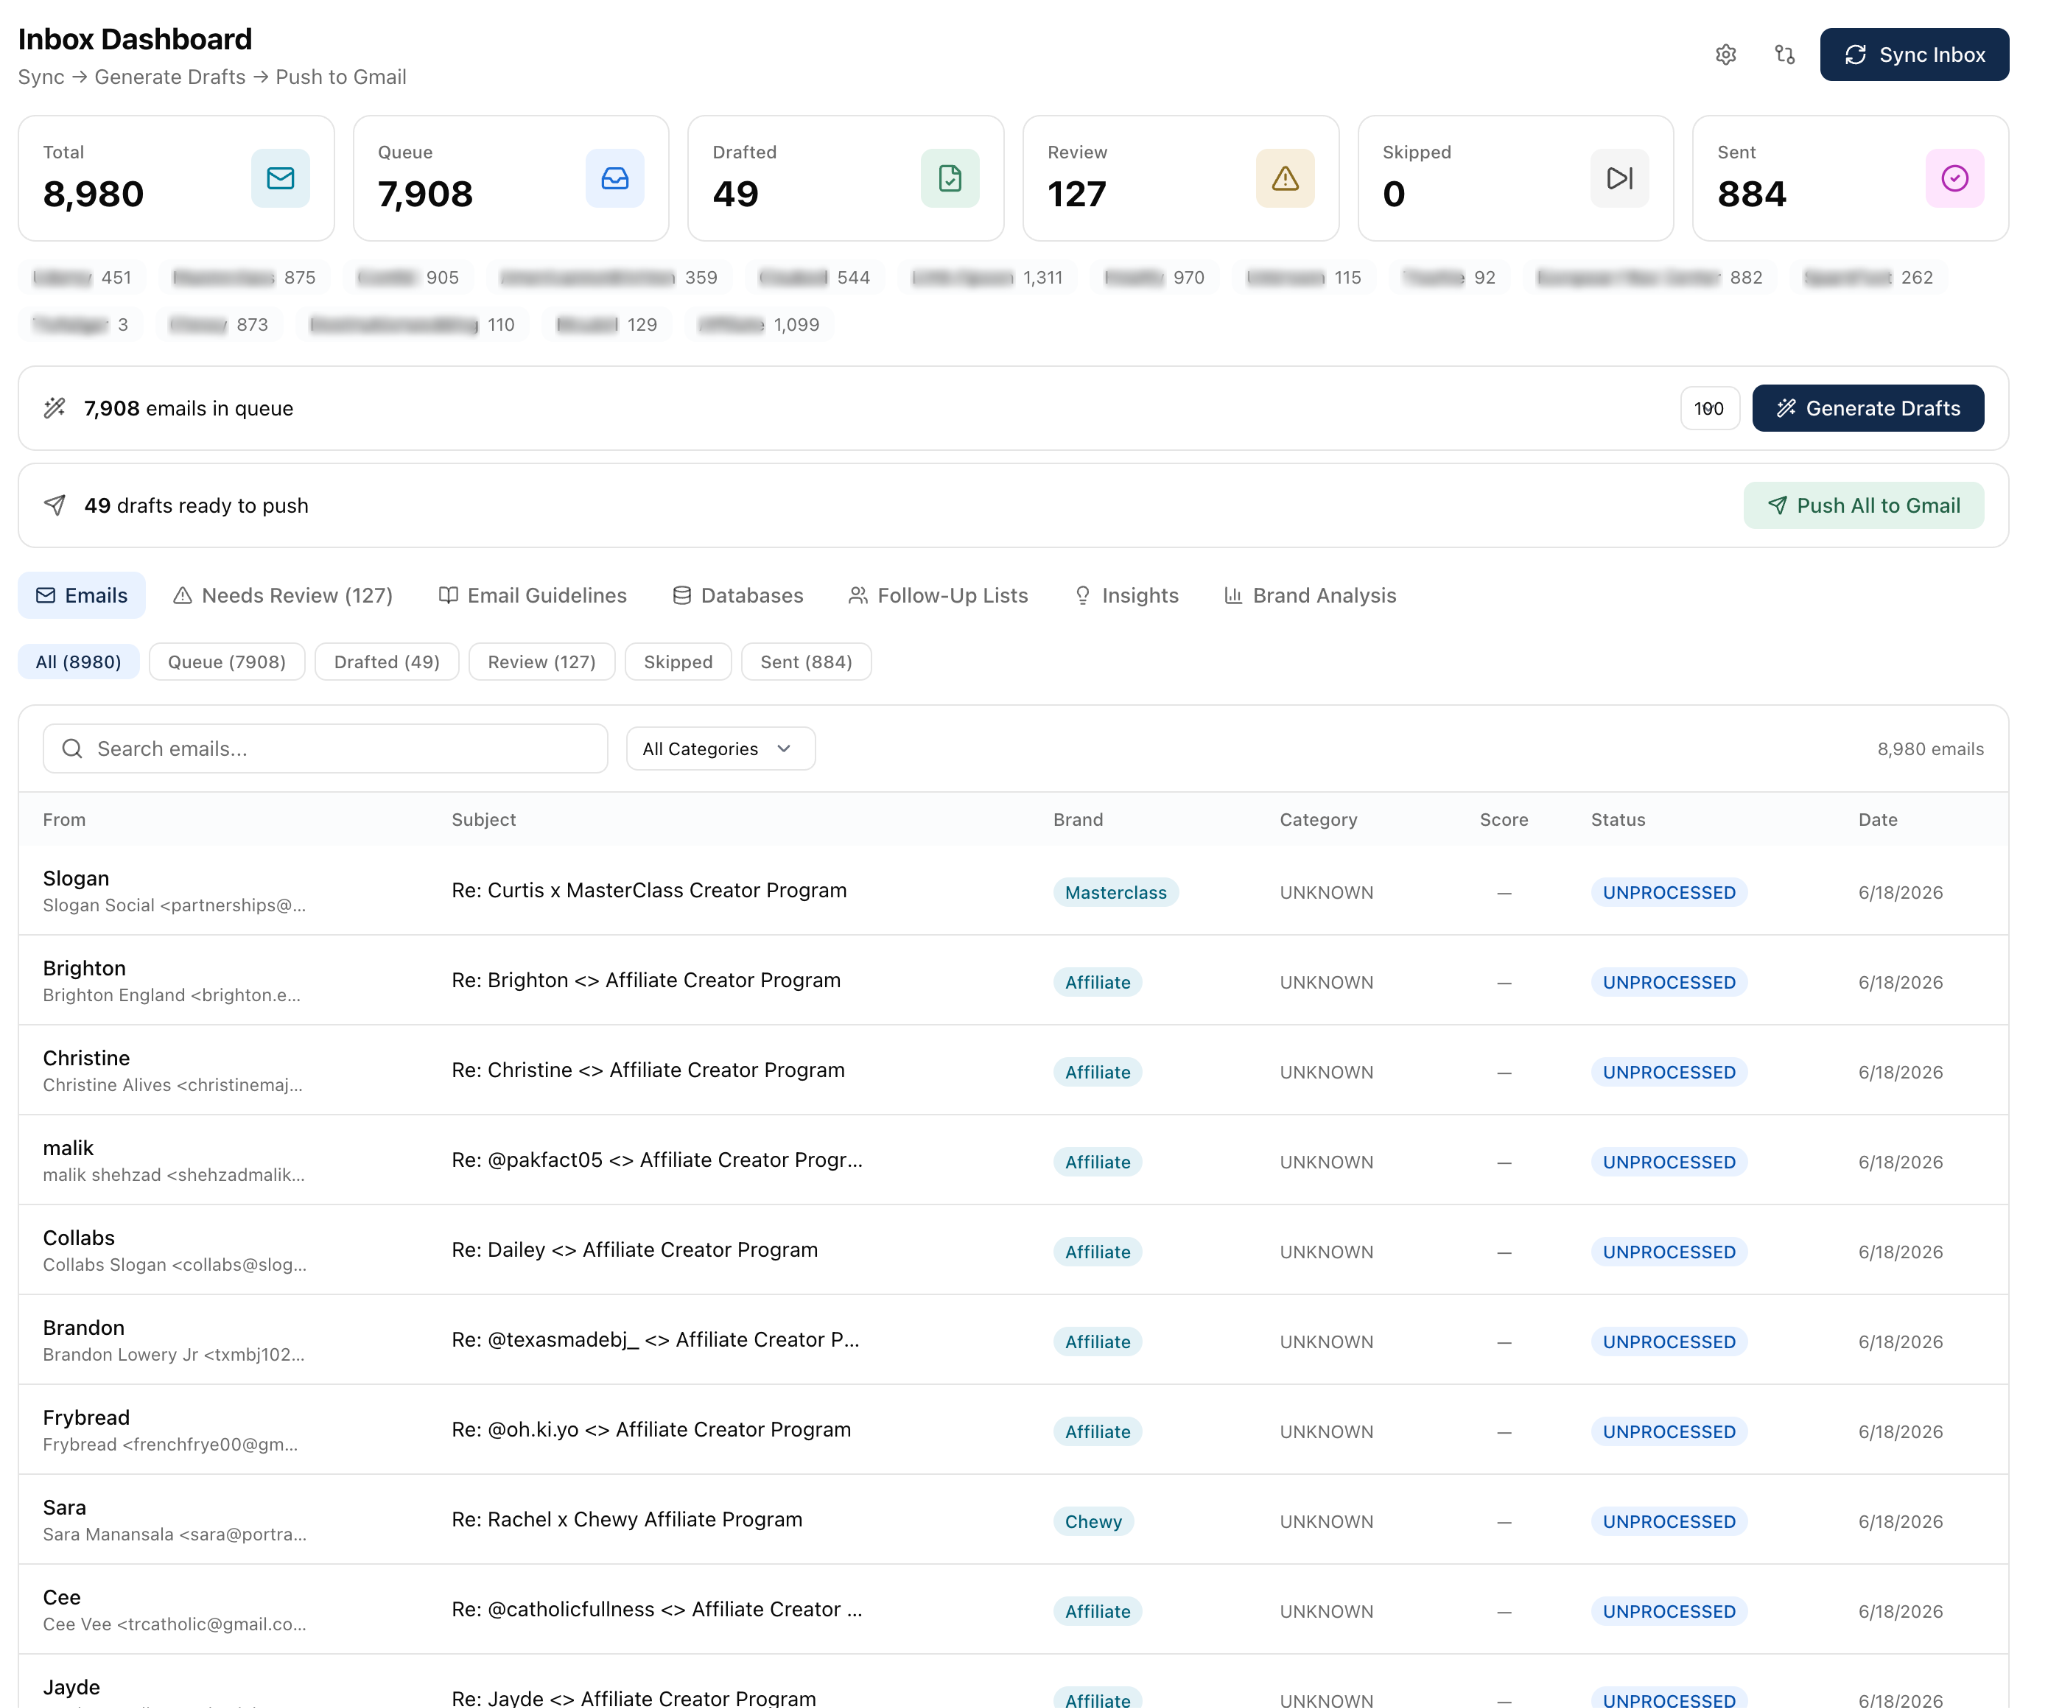The width and height of the screenshot is (2048, 1708).
Task: Select the Drafted (49) filter chip
Action: [387, 662]
